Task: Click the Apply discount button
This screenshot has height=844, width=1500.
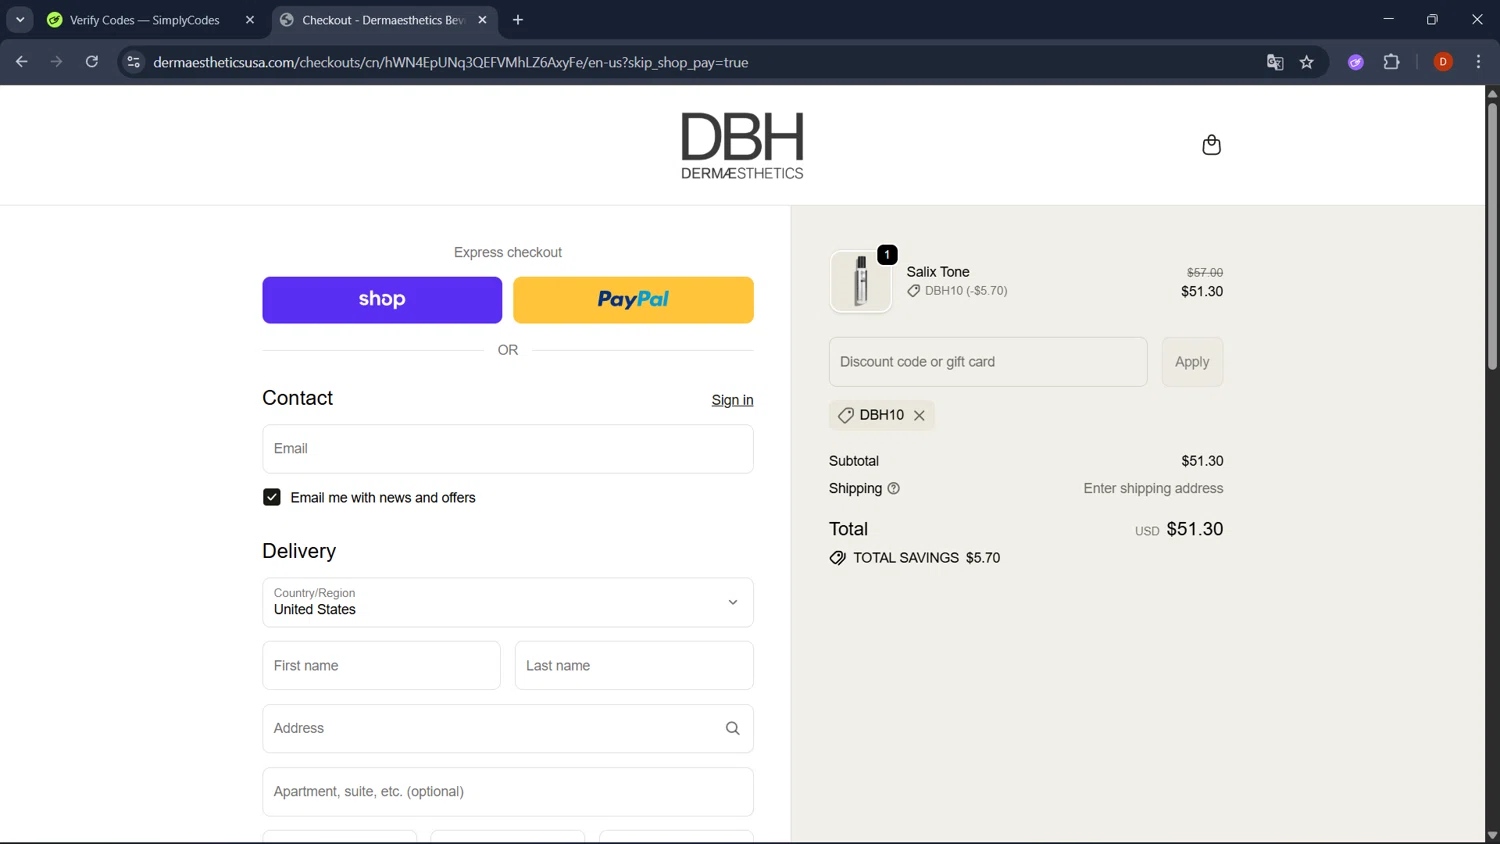Action: point(1192,362)
